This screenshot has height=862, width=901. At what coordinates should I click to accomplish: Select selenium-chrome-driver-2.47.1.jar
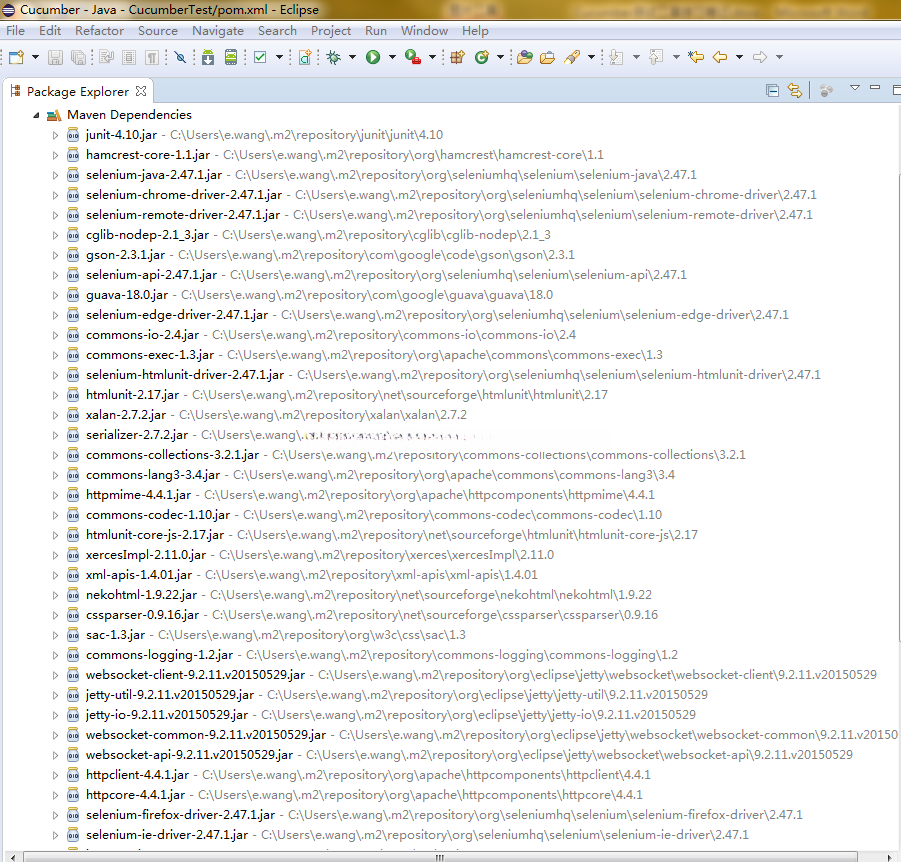click(184, 195)
